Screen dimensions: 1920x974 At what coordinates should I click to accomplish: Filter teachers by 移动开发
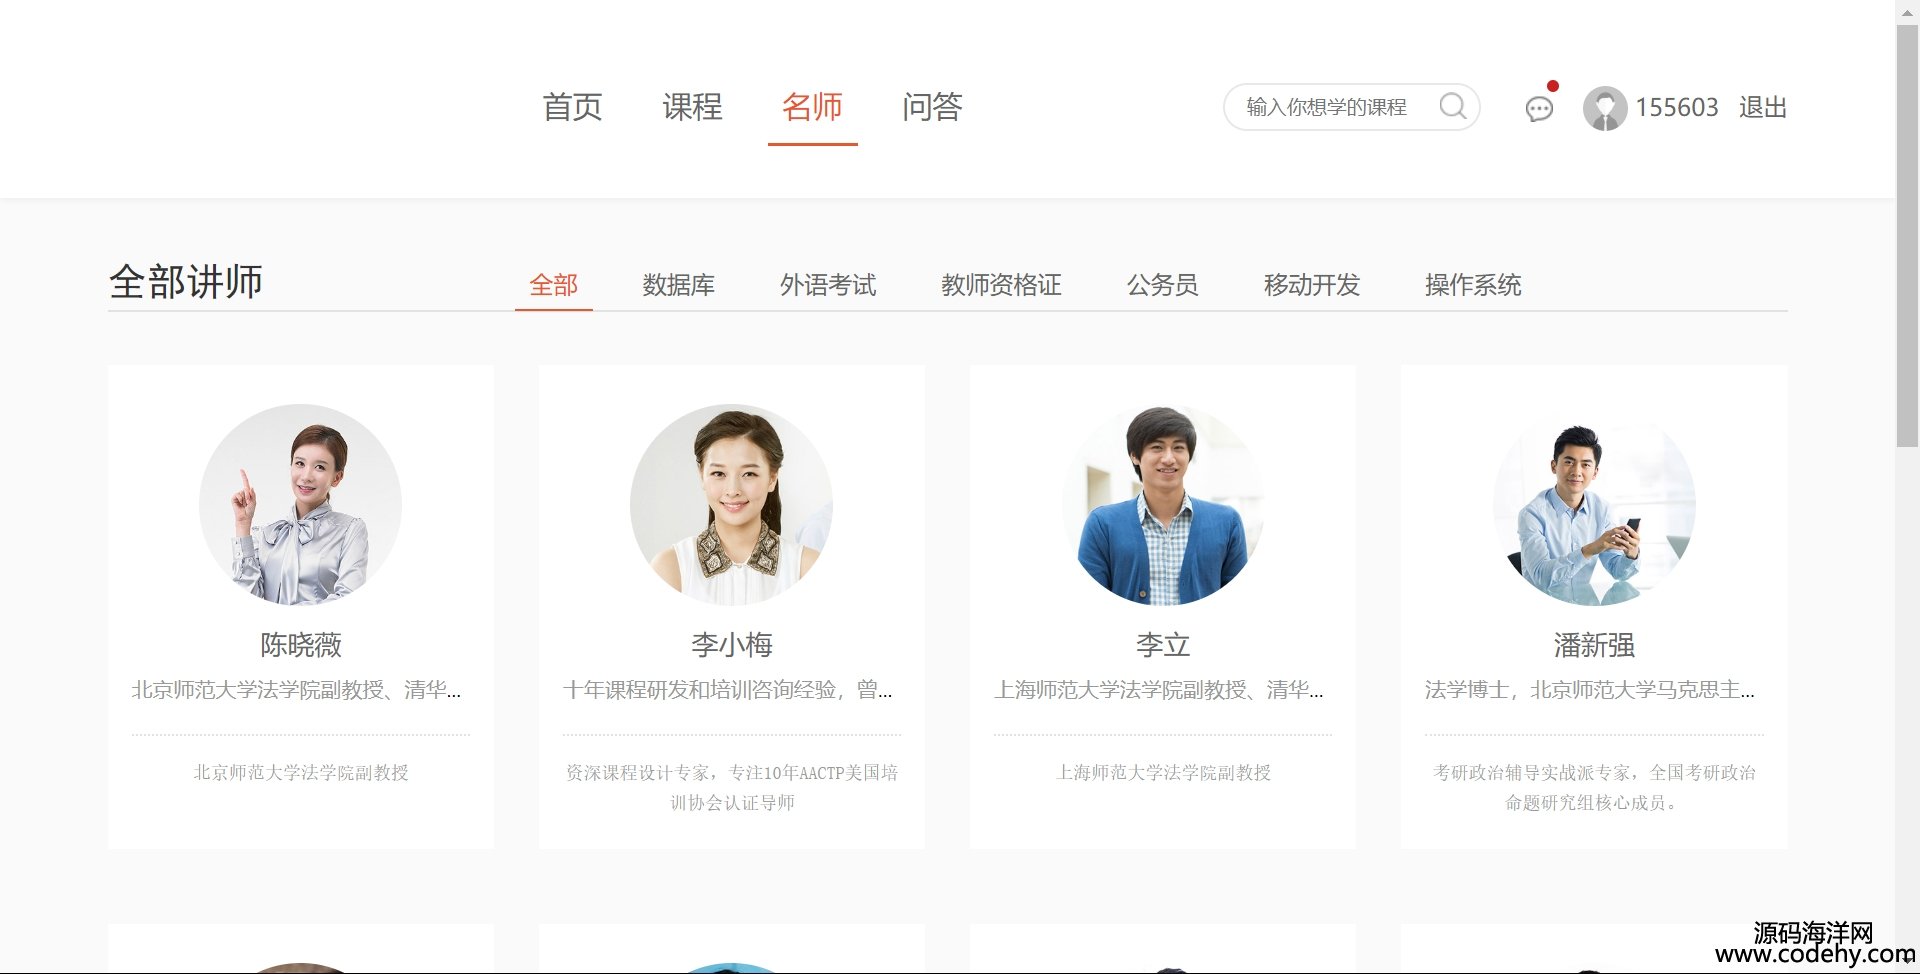click(x=1312, y=285)
